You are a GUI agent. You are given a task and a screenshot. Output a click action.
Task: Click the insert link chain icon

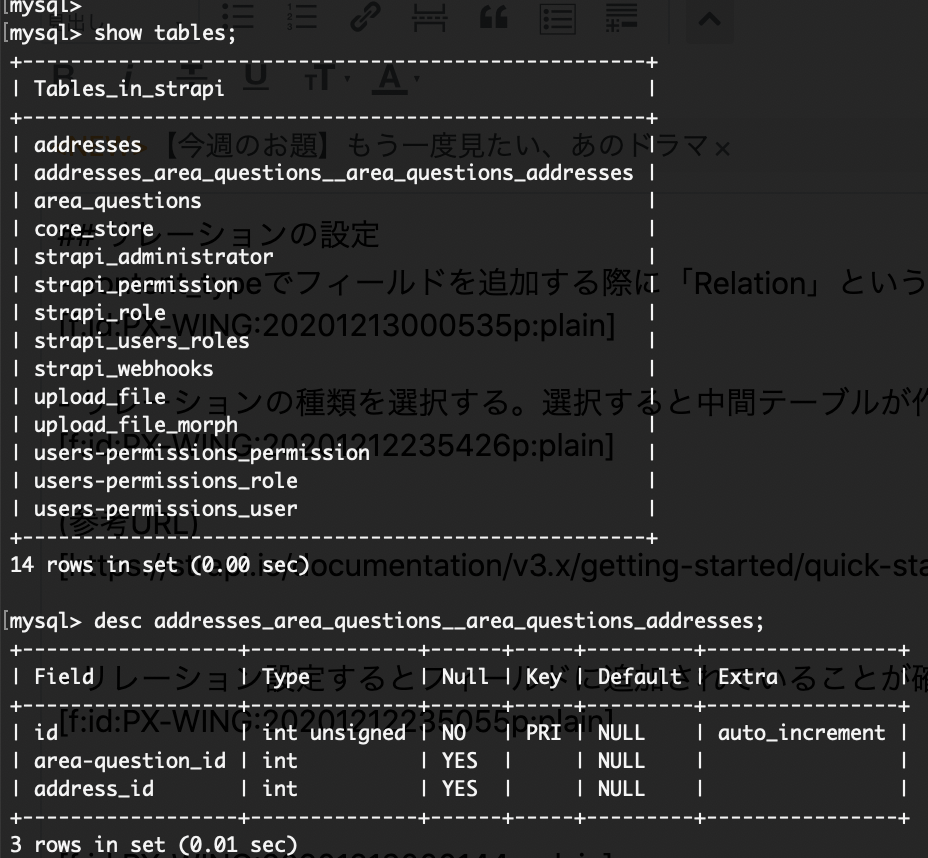tap(365, 17)
